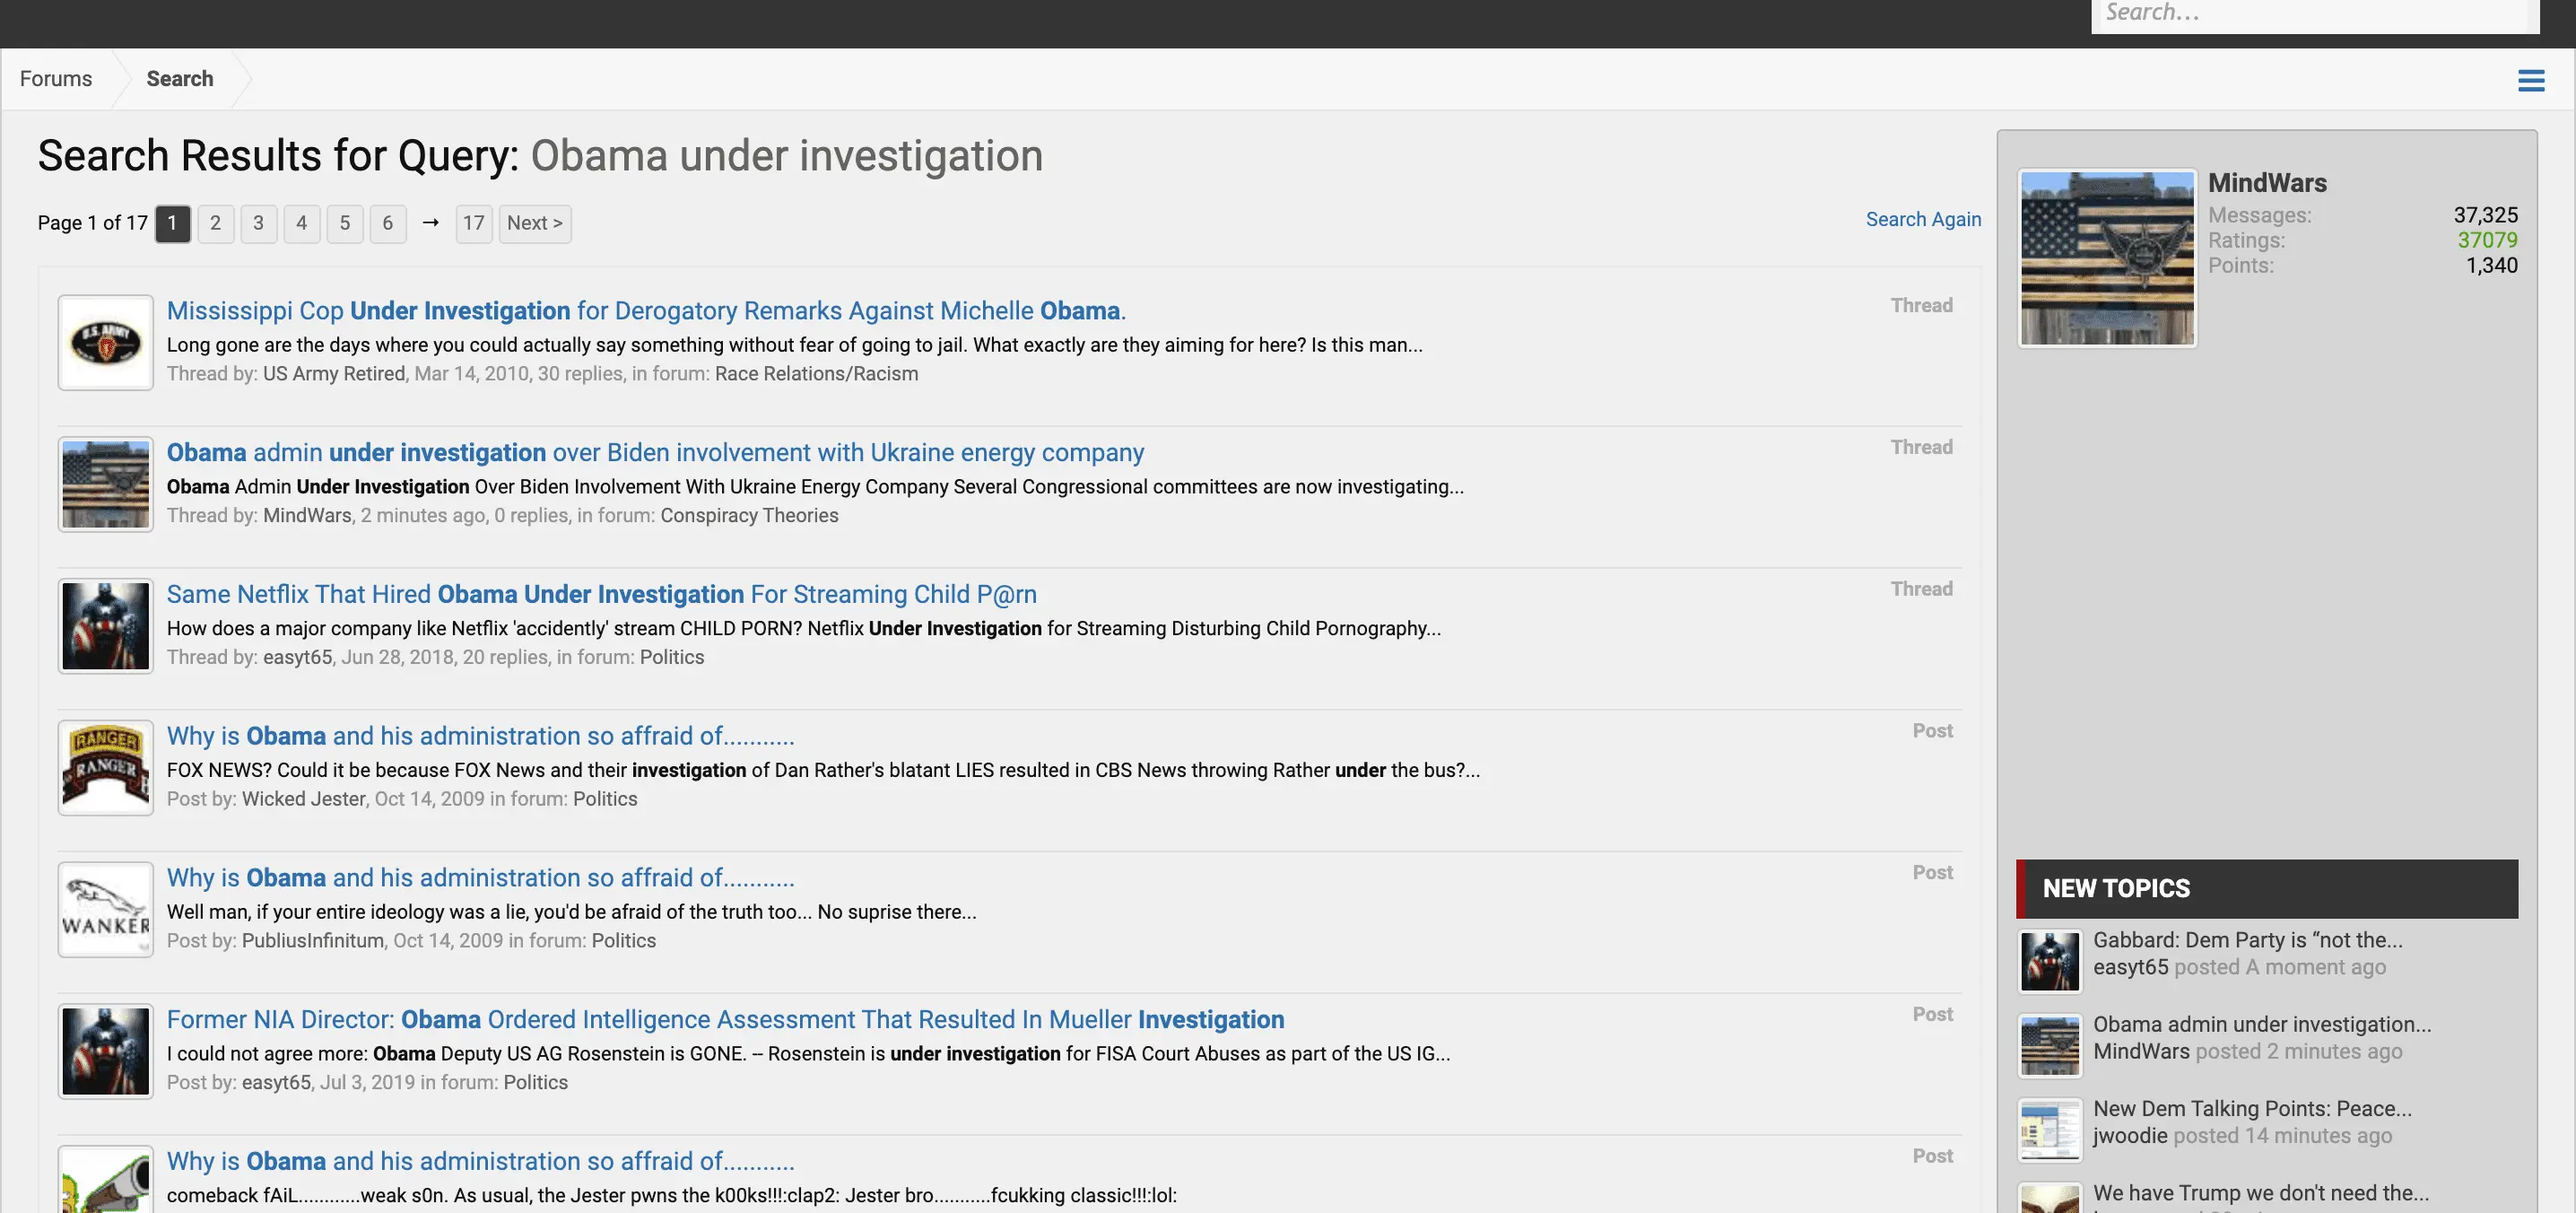Click the Next > pagination button

535,223
